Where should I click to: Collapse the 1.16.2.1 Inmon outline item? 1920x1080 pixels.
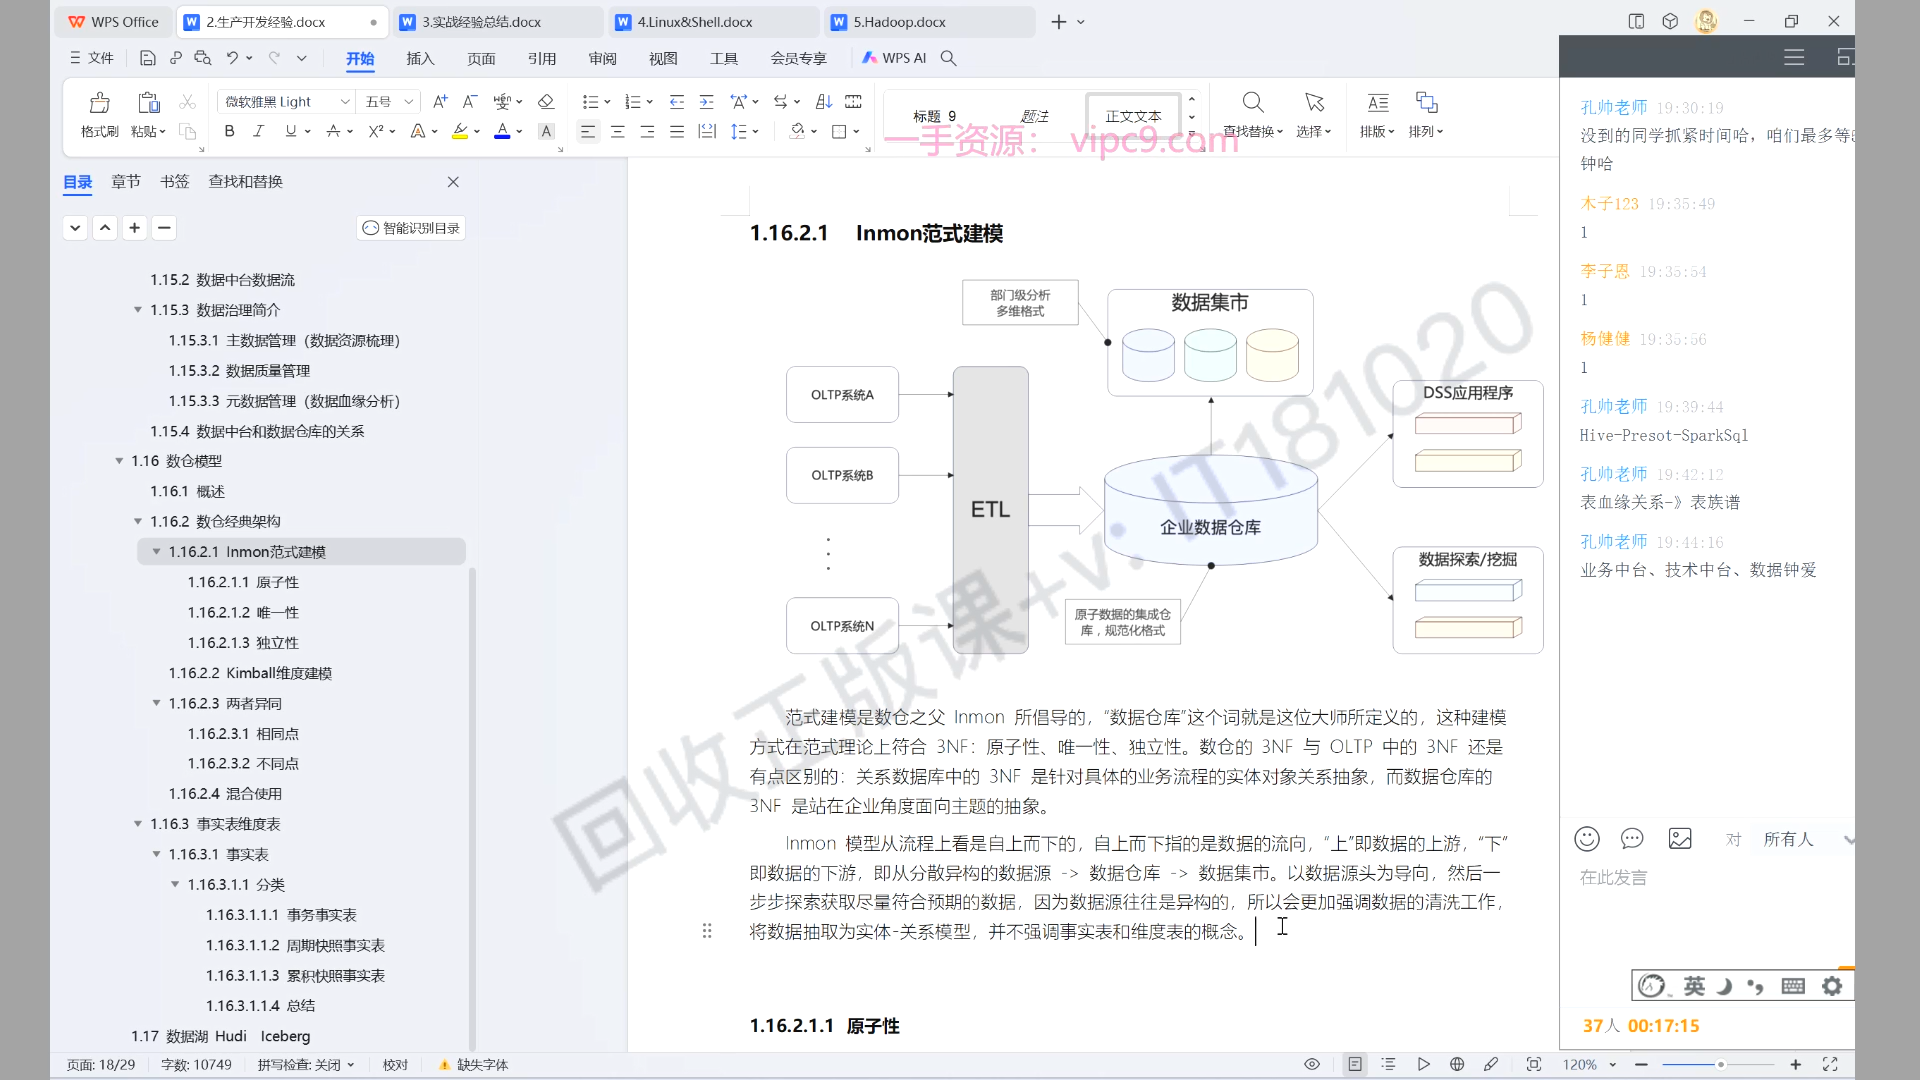pos(156,552)
